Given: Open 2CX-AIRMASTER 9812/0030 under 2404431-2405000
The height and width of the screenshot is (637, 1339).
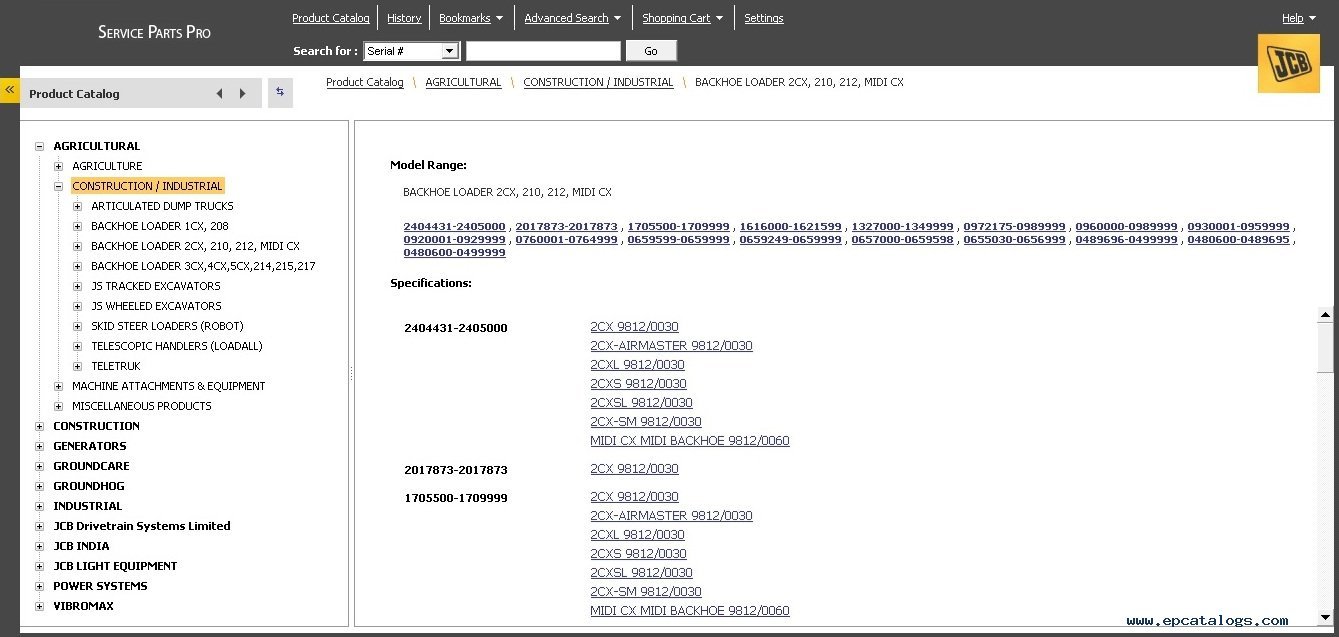Looking at the screenshot, I should point(671,346).
